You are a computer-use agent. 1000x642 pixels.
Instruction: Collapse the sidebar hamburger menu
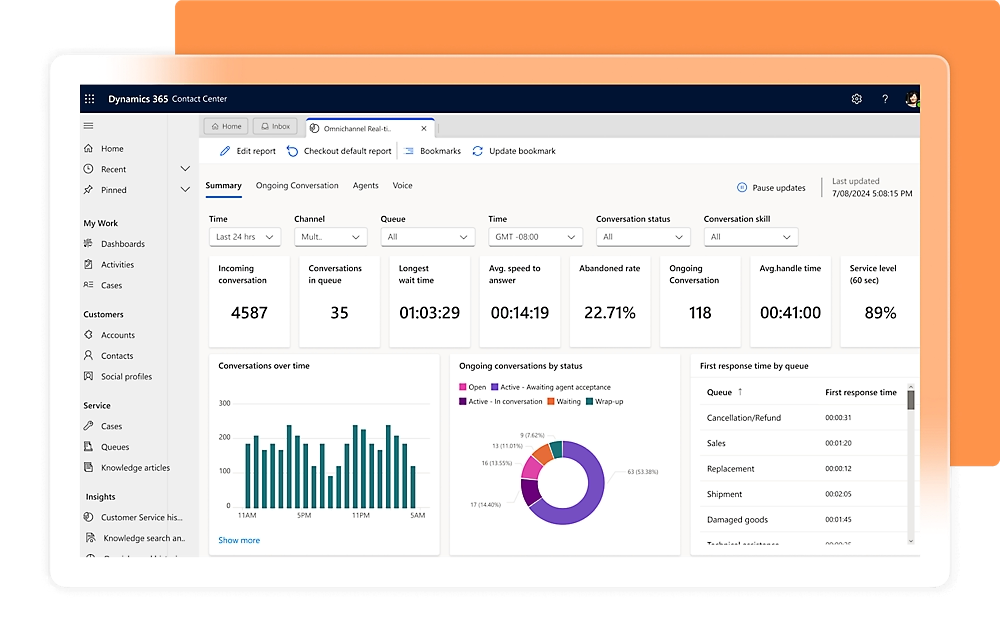pos(89,126)
